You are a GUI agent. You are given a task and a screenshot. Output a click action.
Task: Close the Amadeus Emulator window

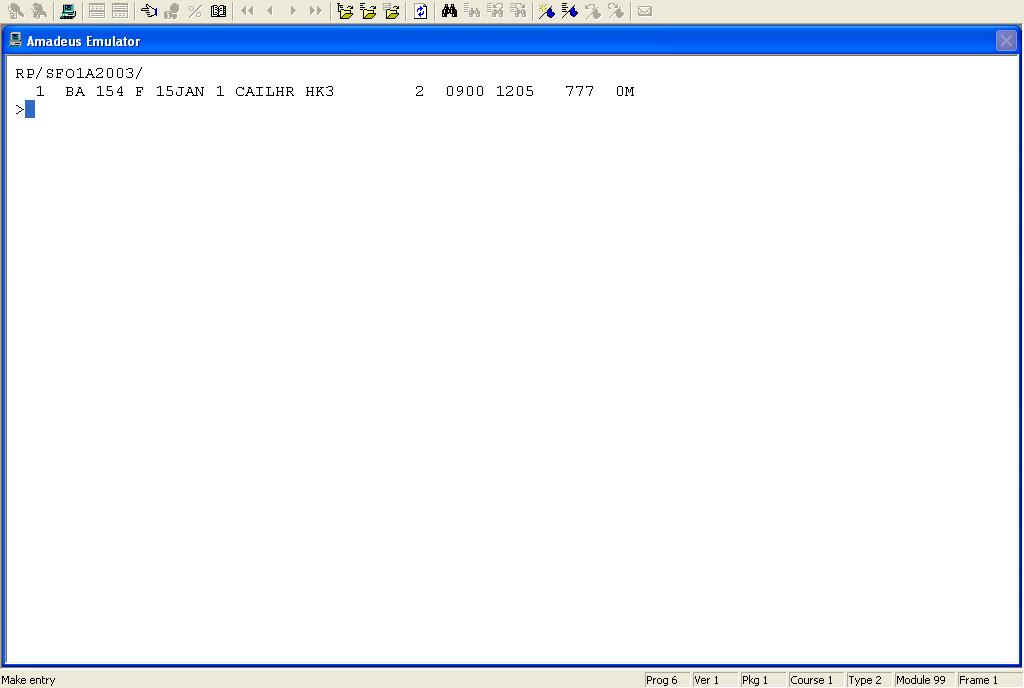click(x=1006, y=41)
